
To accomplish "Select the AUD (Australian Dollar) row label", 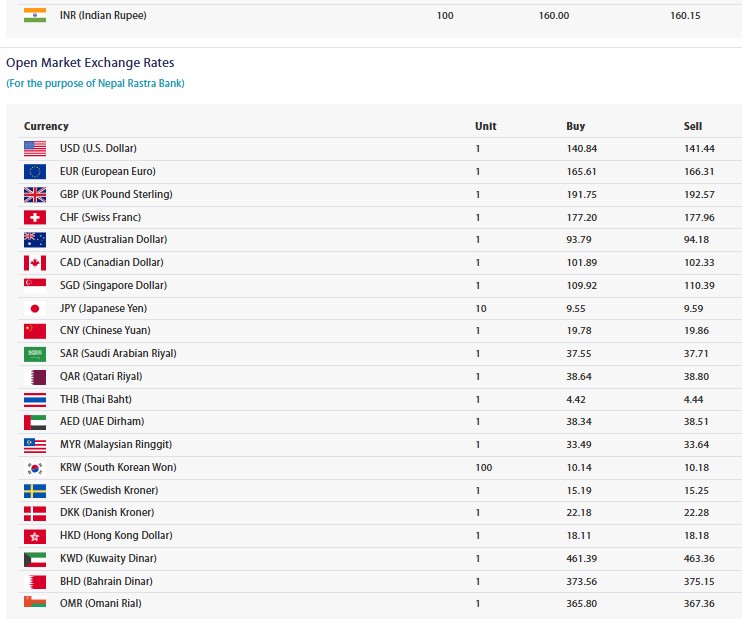I will tap(113, 240).
